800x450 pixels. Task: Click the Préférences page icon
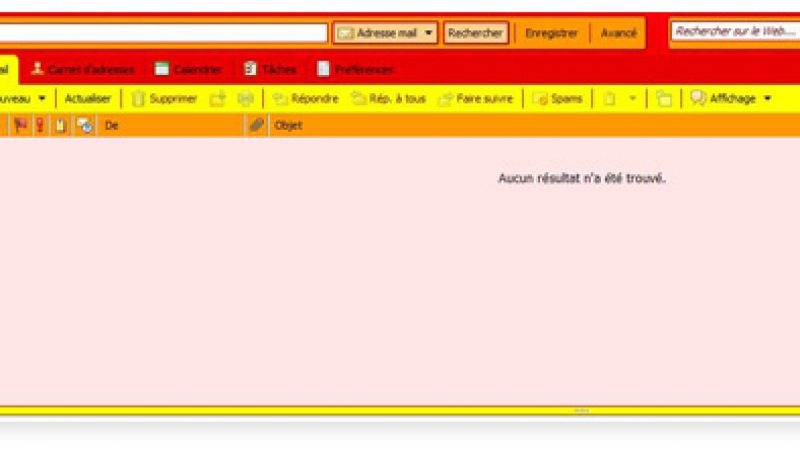[x=323, y=68]
